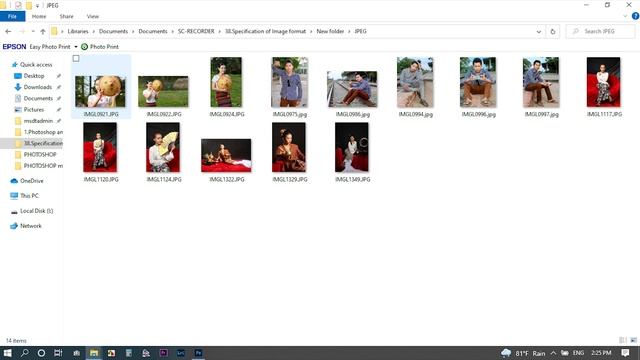Screen dimensions: 640x360
Task: Select the IMGL1124.JPG thumbnail
Action: pyautogui.click(x=163, y=147)
